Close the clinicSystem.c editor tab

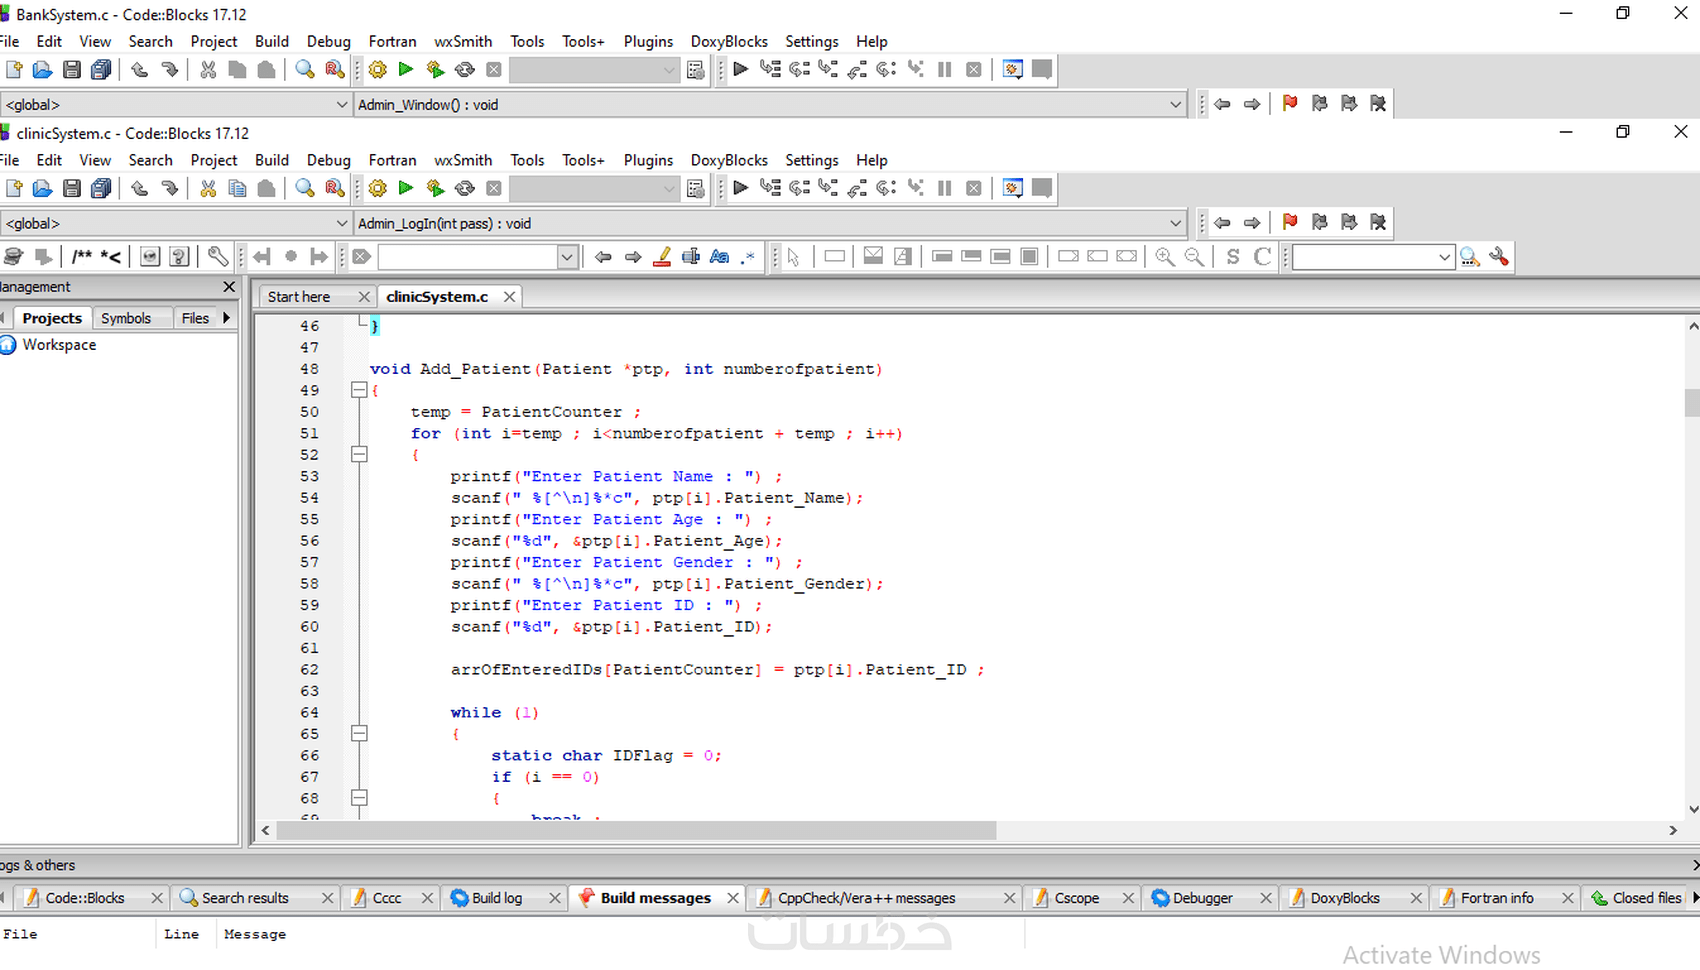pyautogui.click(x=509, y=297)
